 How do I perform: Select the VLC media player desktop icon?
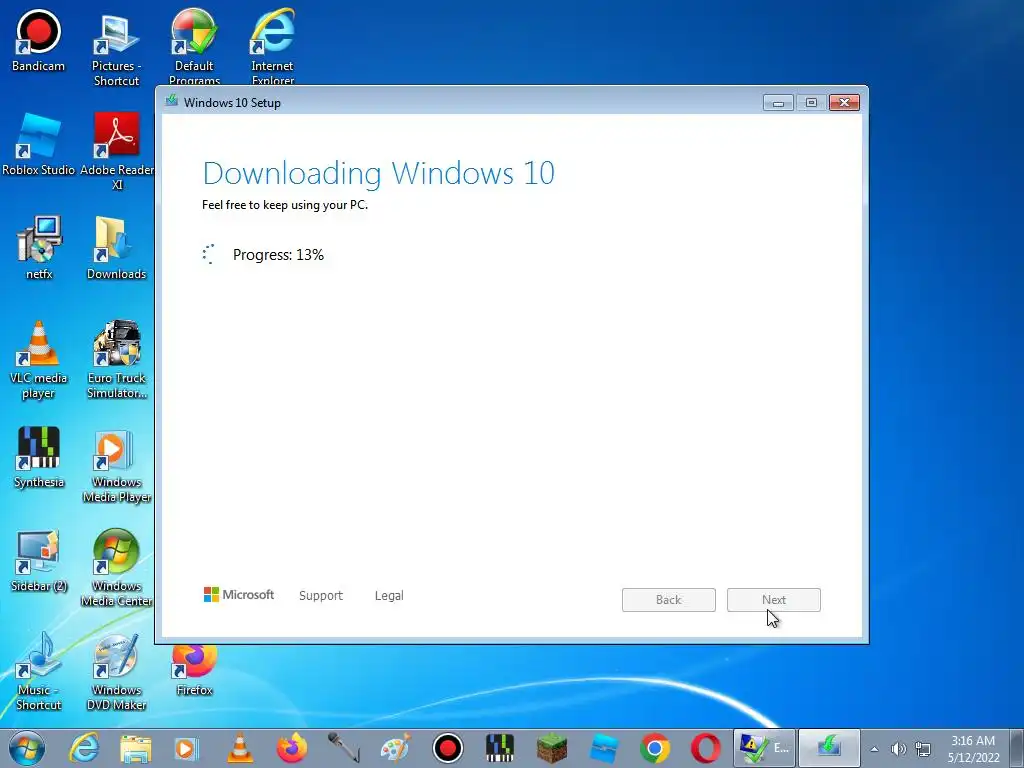39,360
